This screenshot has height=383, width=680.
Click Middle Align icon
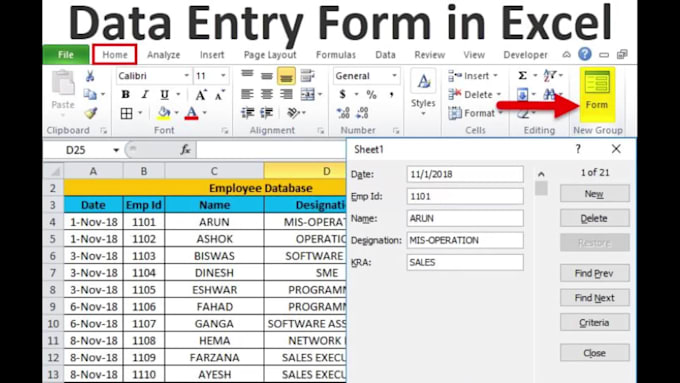point(267,76)
